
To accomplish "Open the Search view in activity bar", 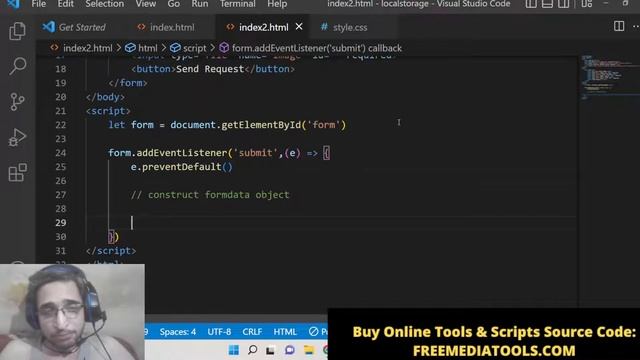I will [x=18, y=66].
